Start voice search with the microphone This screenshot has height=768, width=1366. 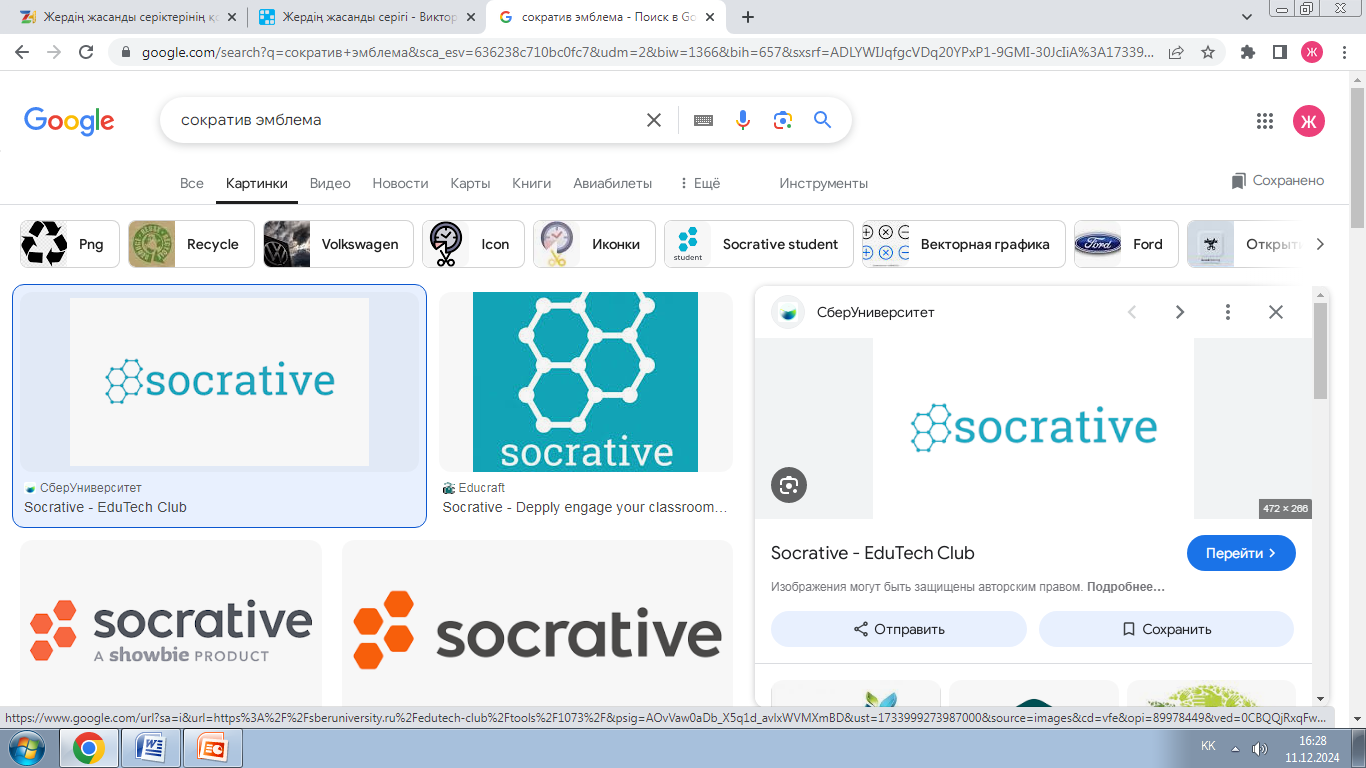[743, 120]
